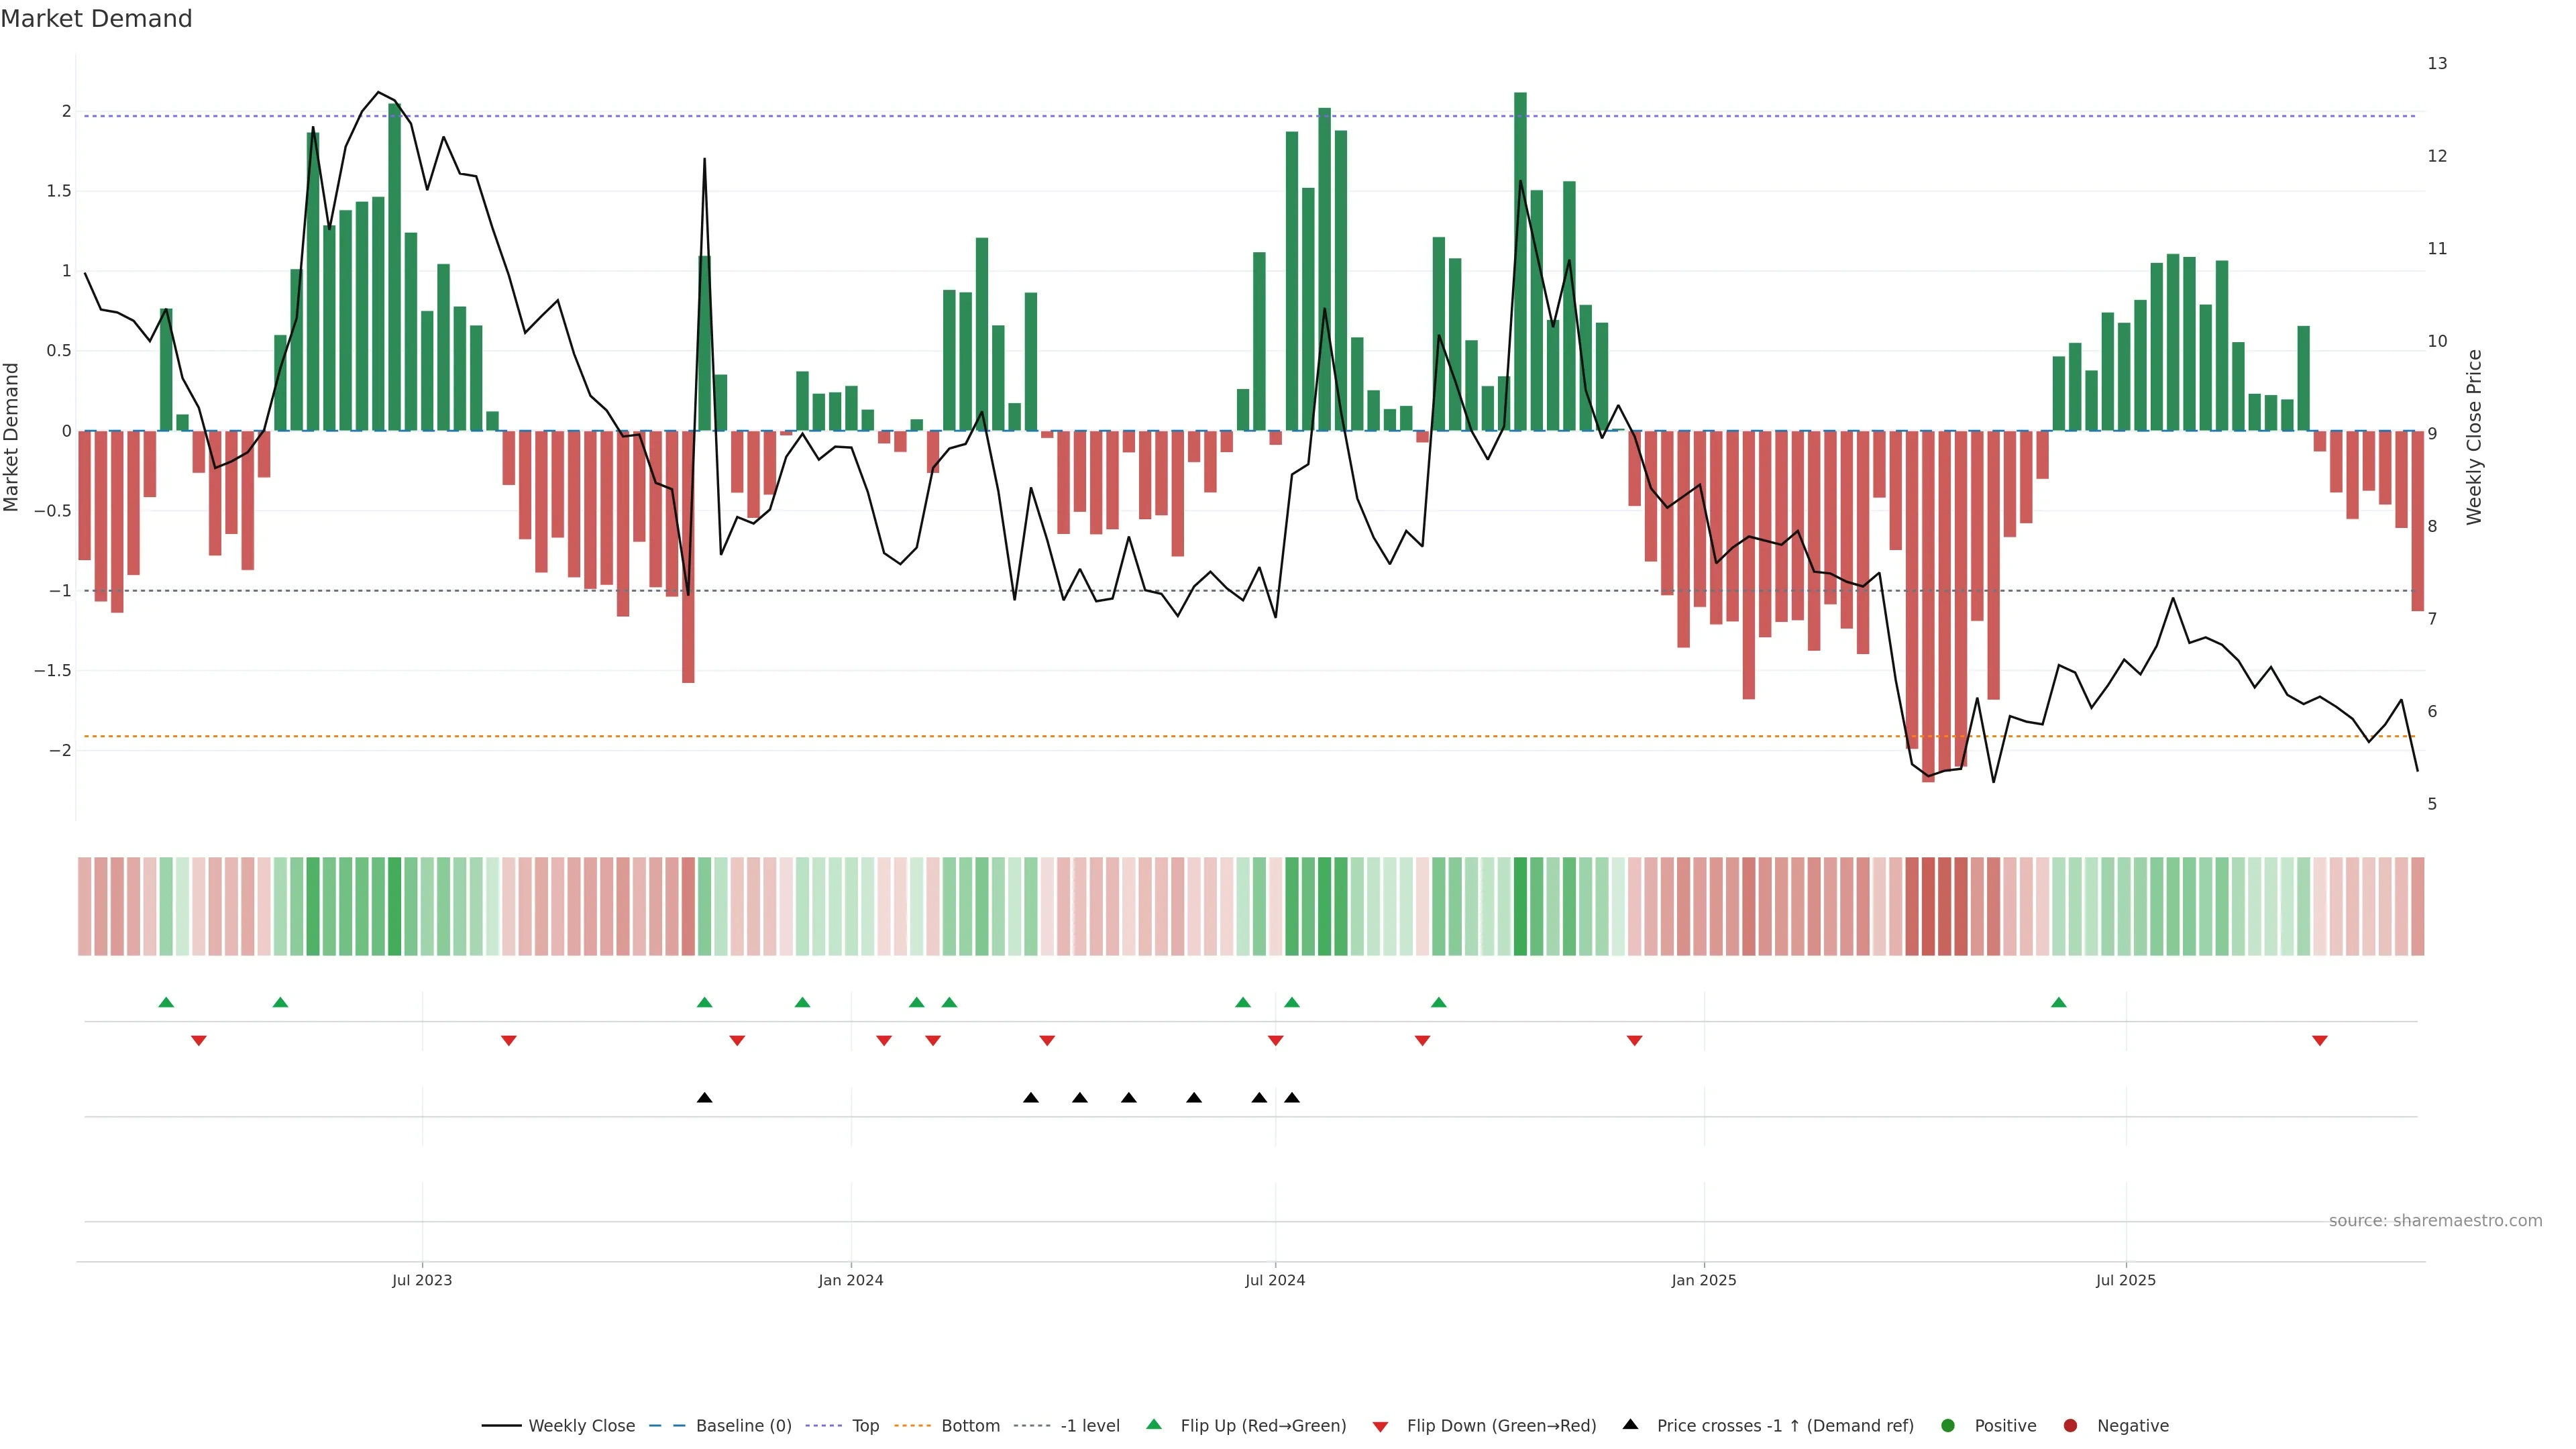2576x1449 pixels.
Task: Click green Flip Up triangle icon in legend
Action: [x=1154, y=1424]
